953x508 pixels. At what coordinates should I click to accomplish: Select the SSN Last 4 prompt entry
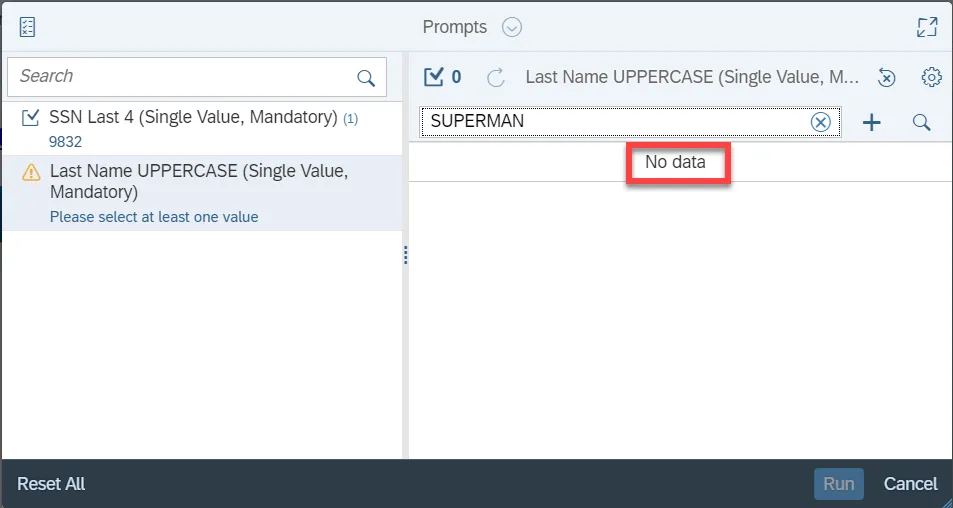[x=192, y=118]
